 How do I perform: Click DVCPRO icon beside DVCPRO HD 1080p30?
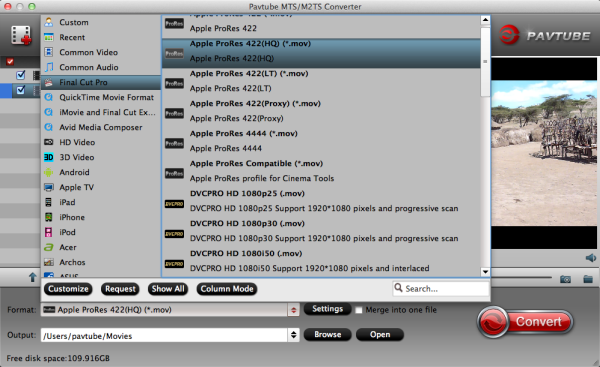point(174,234)
